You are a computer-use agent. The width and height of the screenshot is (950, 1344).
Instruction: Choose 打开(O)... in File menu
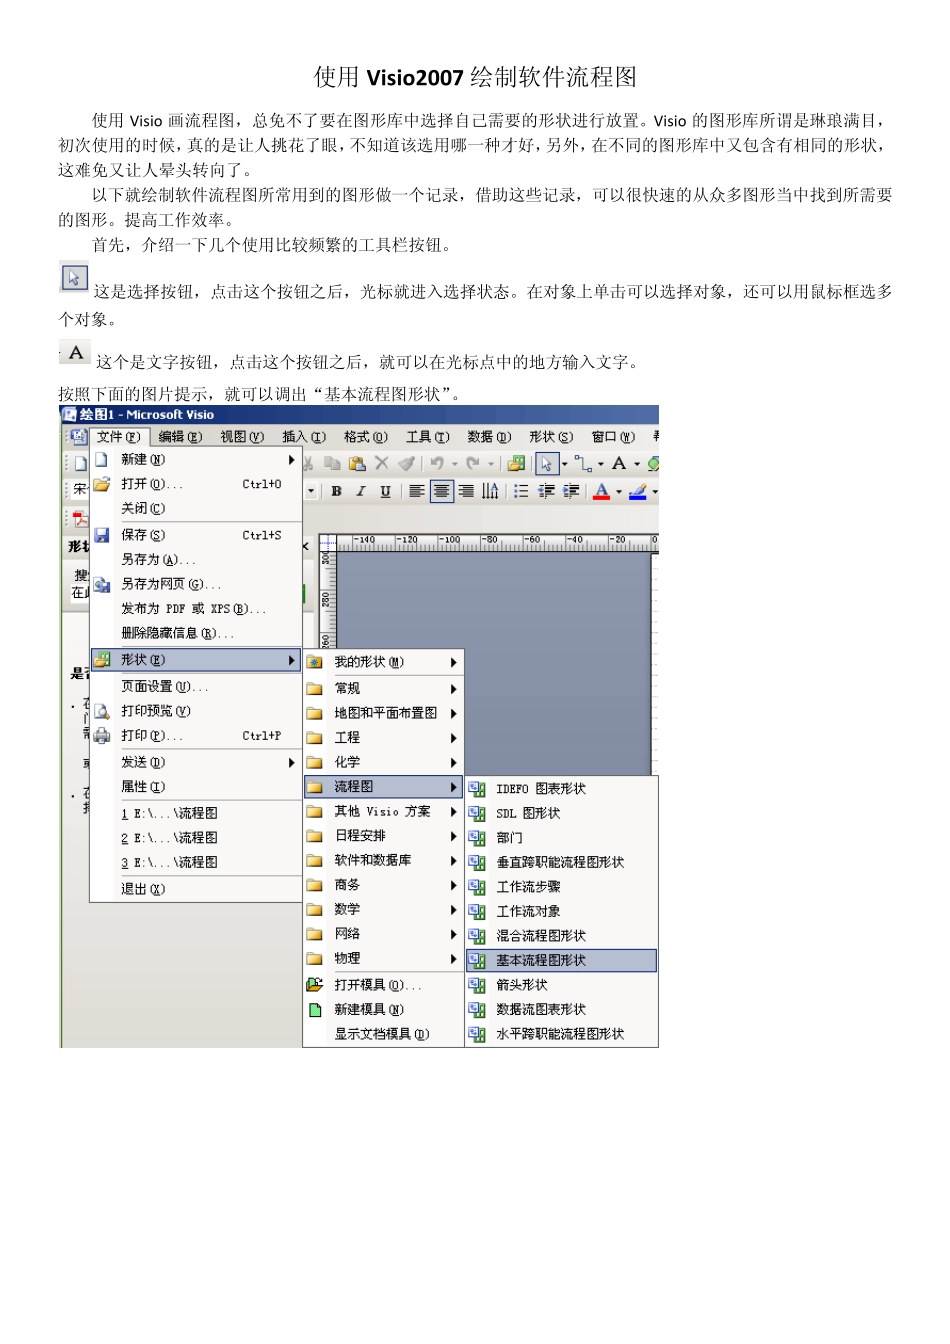coord(196,484)
